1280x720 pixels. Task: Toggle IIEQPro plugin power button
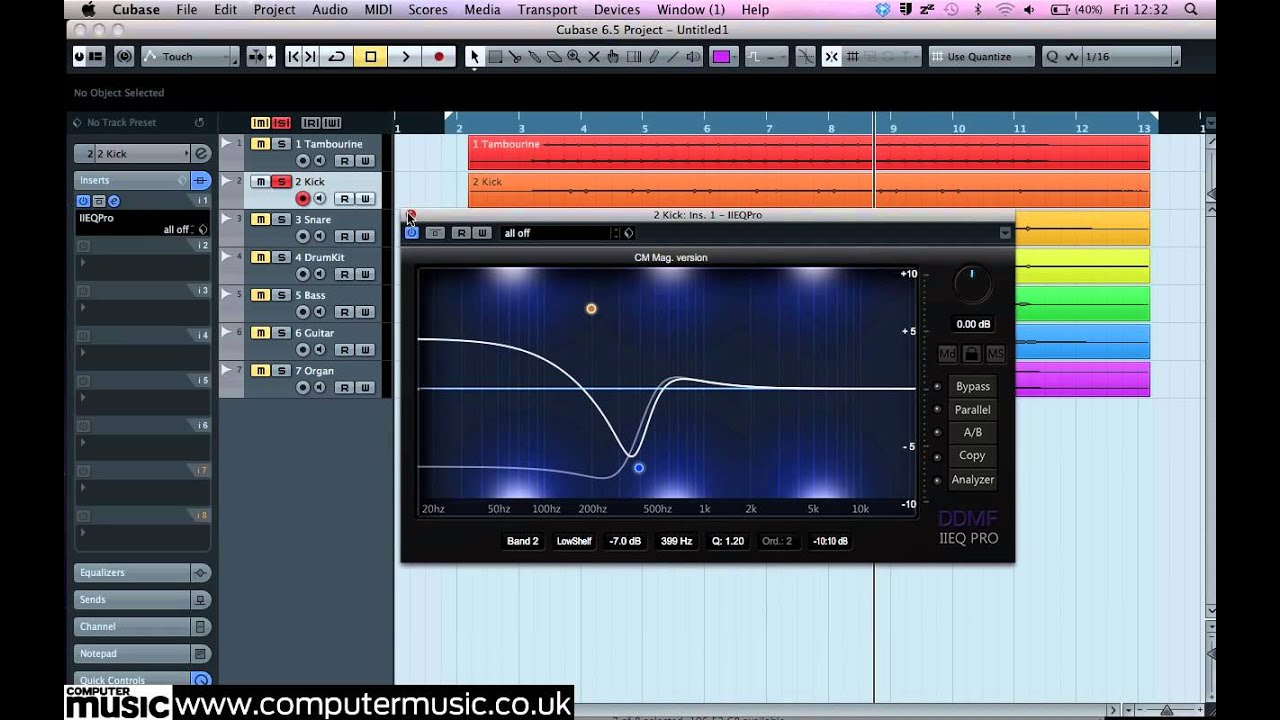(x=411, y=233)
